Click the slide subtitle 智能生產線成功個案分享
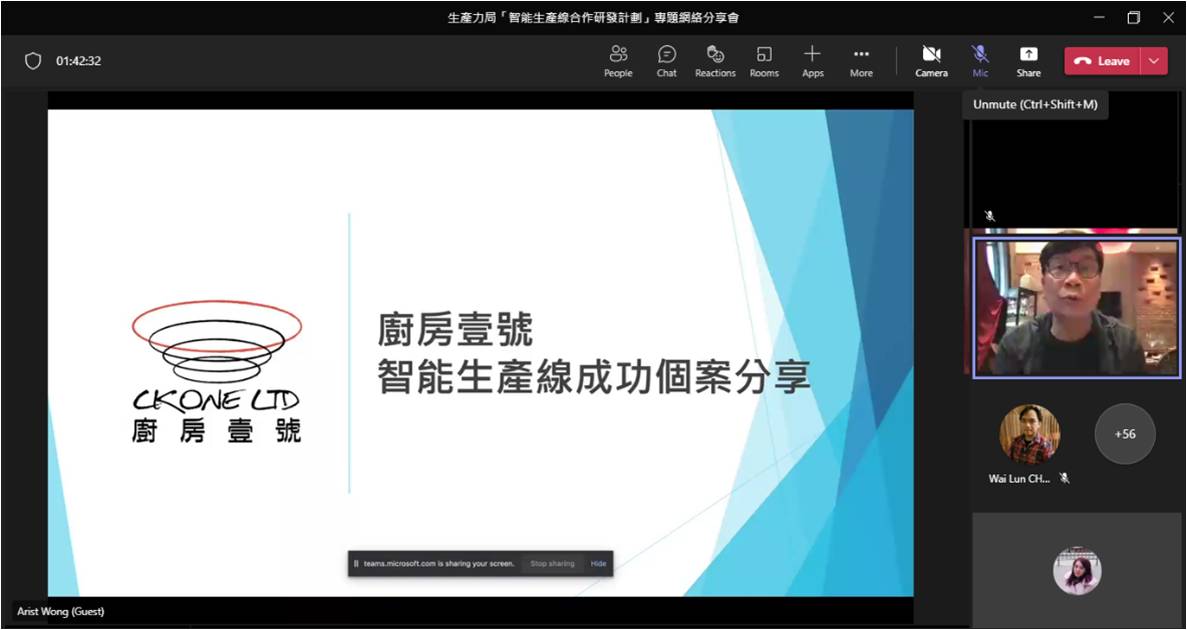1187x630 pixels. tap(594, 376)
